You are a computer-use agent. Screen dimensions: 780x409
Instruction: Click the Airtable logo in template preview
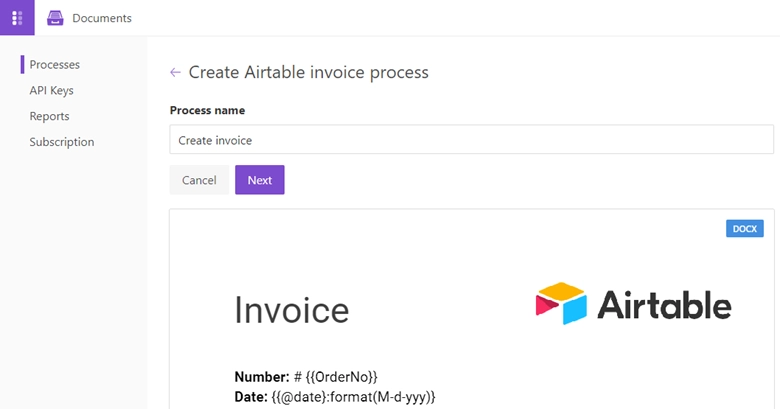633,304
